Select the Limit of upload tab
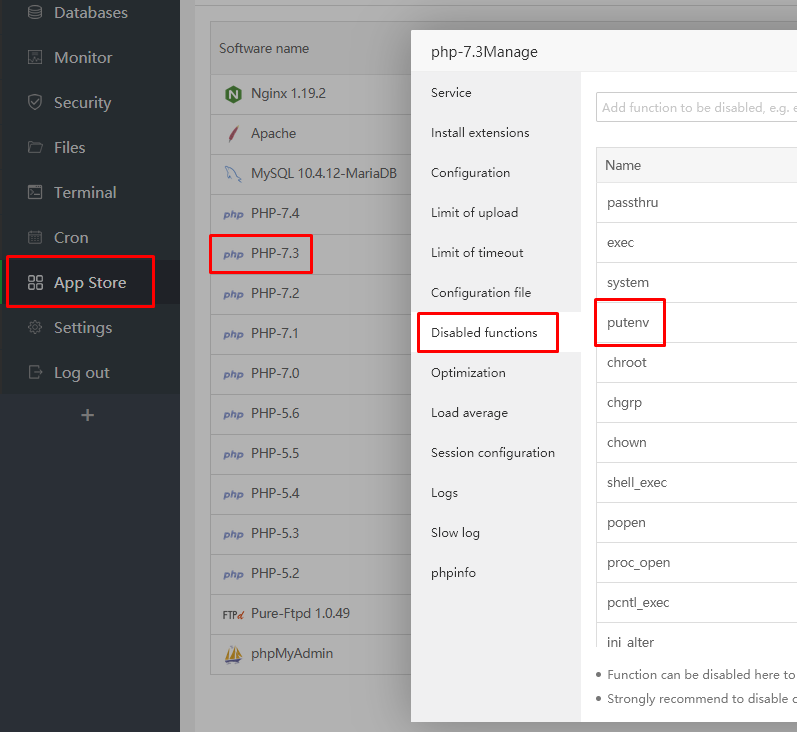The width and height of the screenshot is (797, 732). pyautogui.click(x=474, y=212)
